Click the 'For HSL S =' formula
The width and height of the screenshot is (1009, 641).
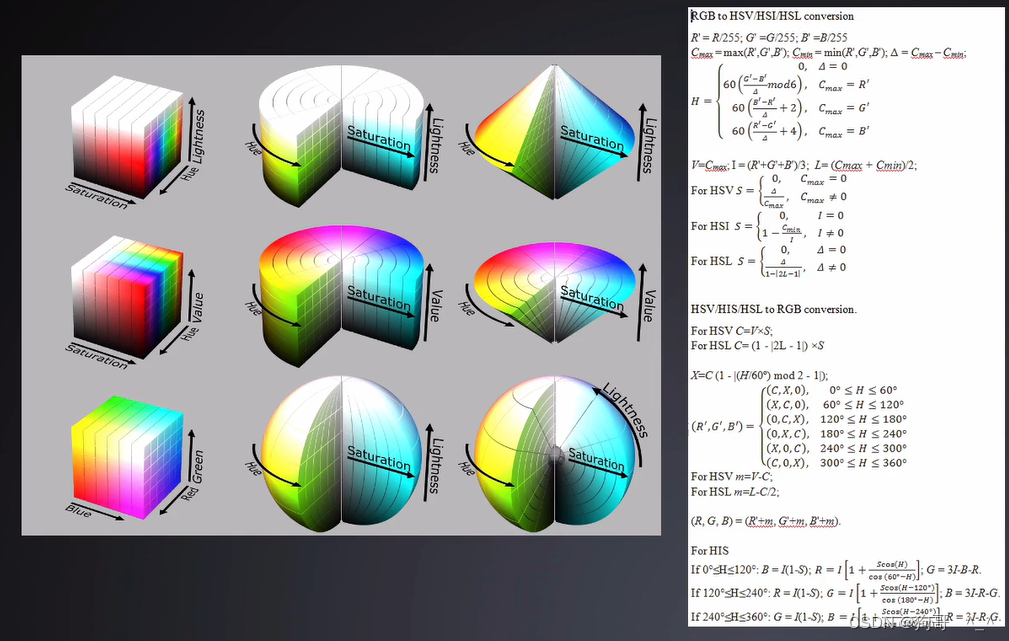click(x=769, y=261)
